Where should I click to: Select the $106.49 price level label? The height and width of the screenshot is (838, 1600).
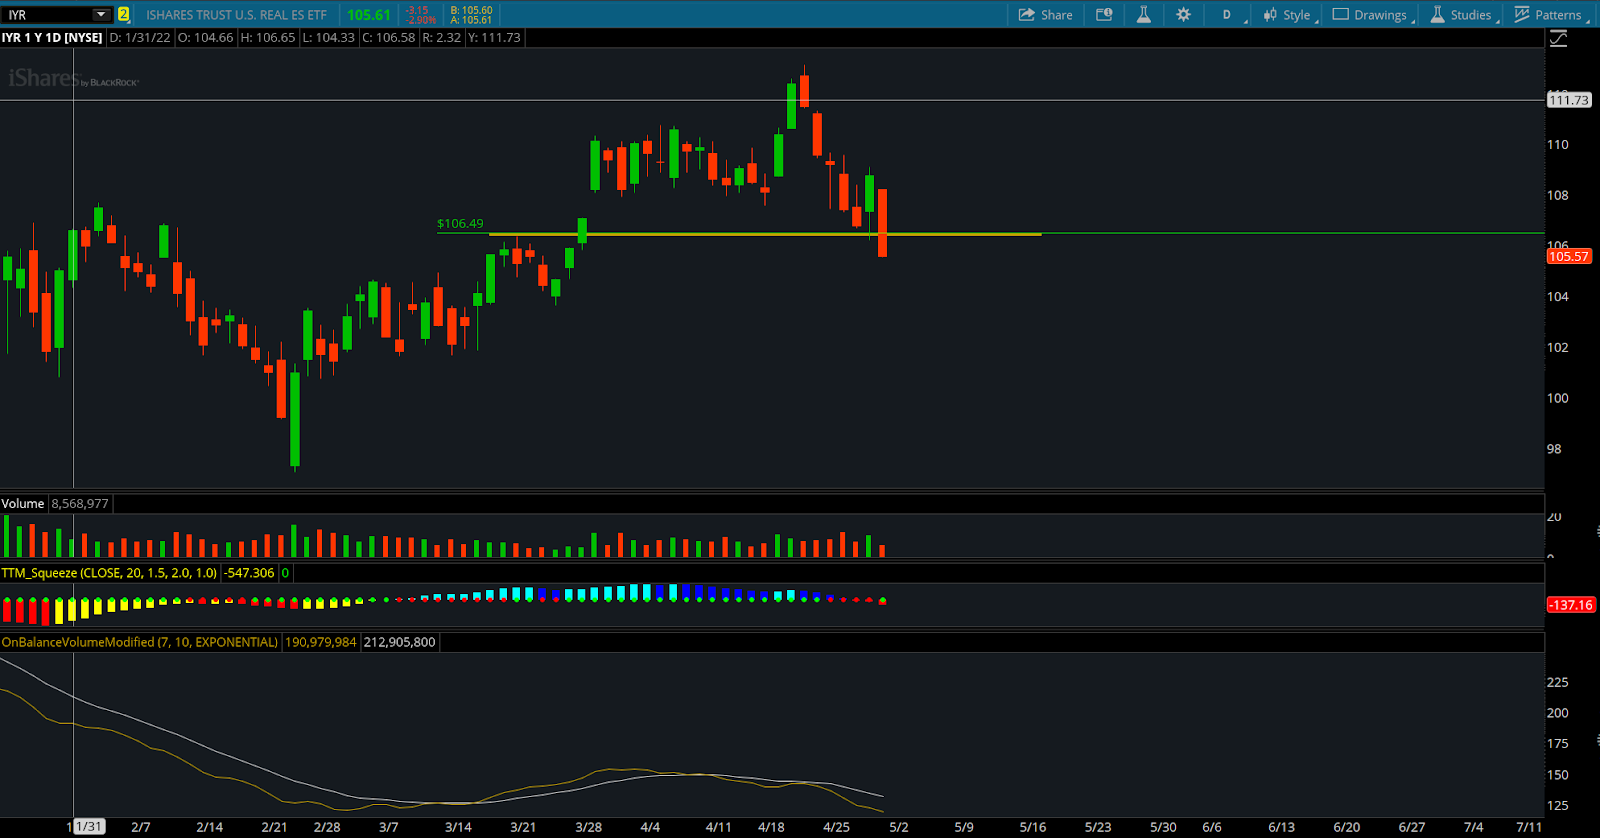pyautogui.click(x=460, y=224)
